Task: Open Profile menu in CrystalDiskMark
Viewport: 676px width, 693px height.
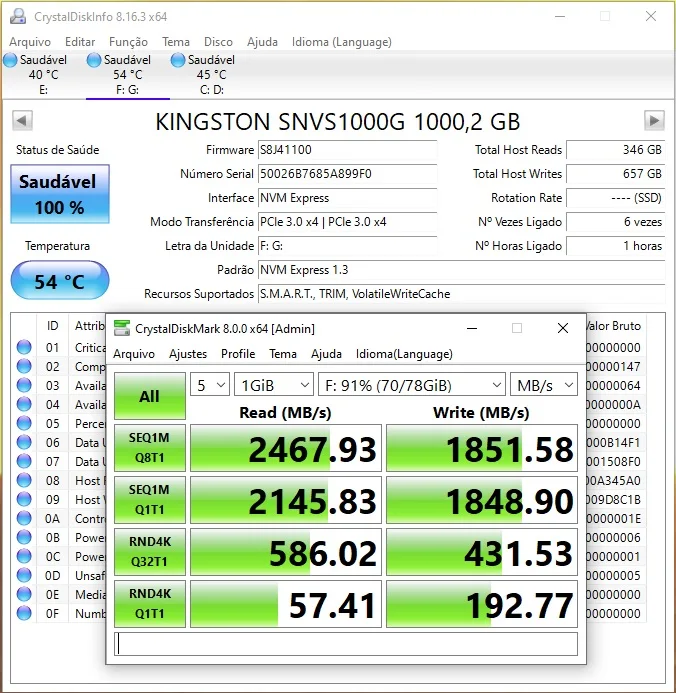Action: coord(238,354)
